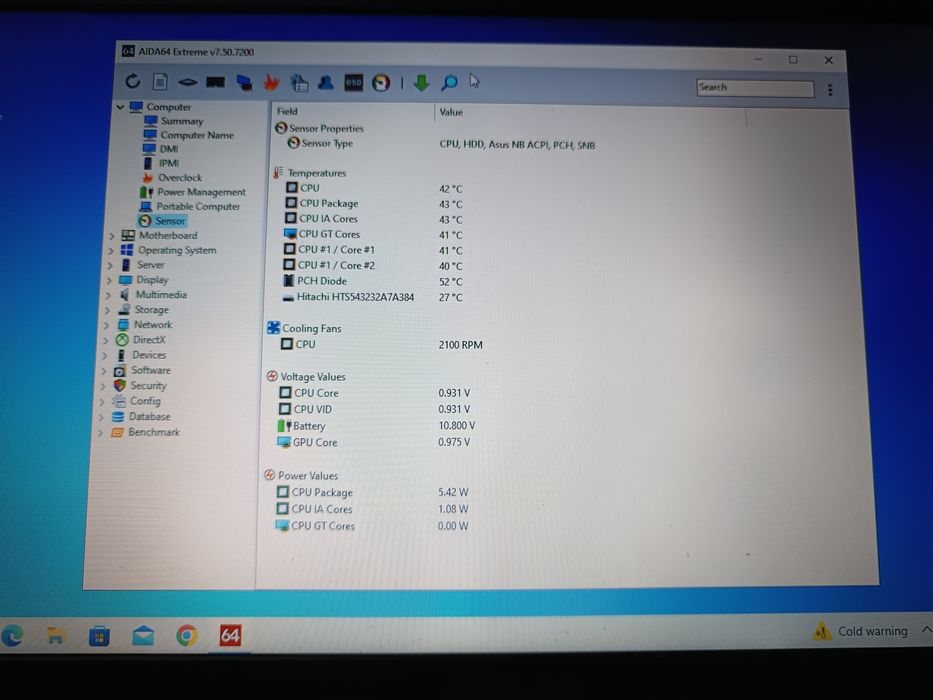Select Devices in the tree

coord(140,355)
